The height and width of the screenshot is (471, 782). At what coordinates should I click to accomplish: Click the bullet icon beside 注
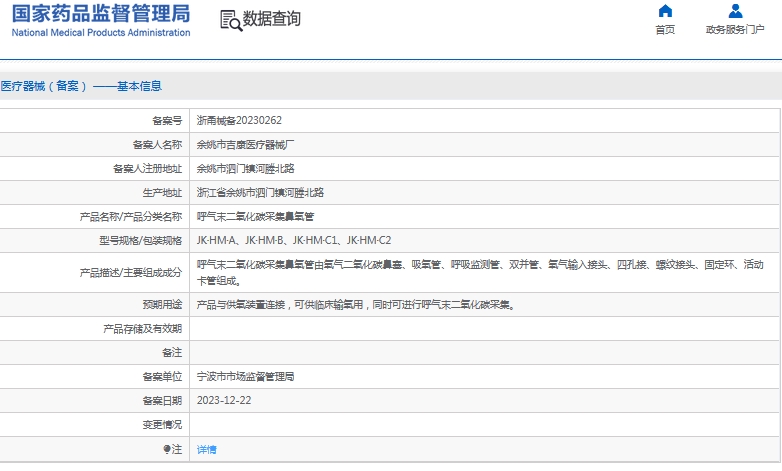coord(167,449)
